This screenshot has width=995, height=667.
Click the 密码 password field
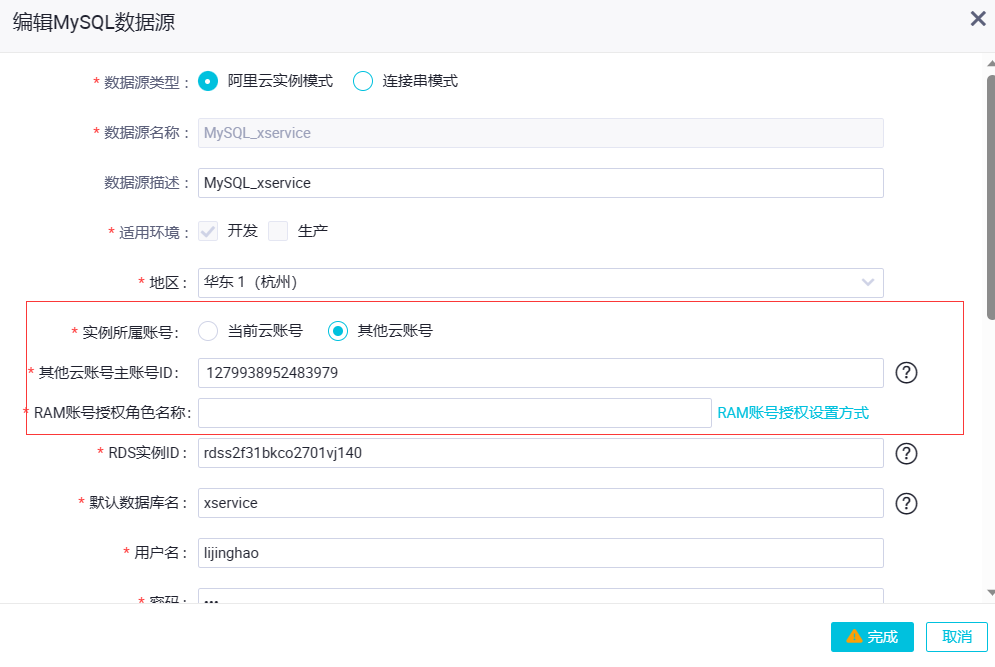click(541, 596)
